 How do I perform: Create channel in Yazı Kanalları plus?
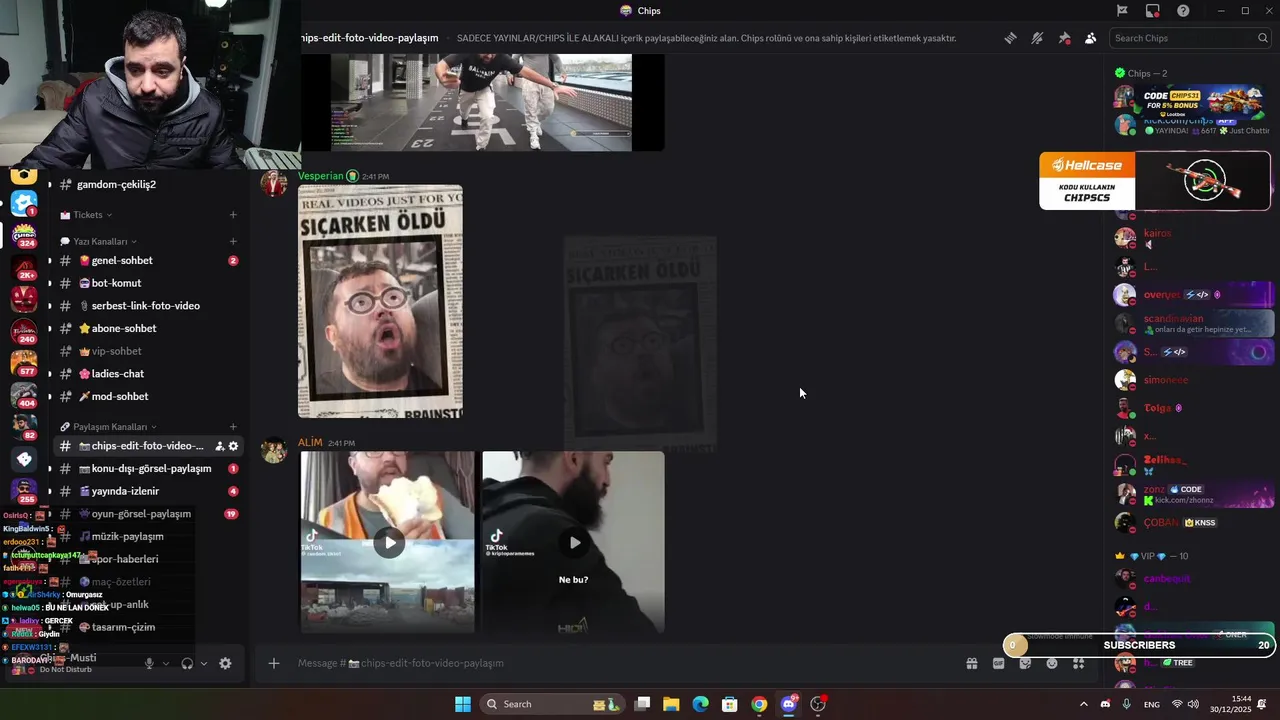tap(233, 241)
